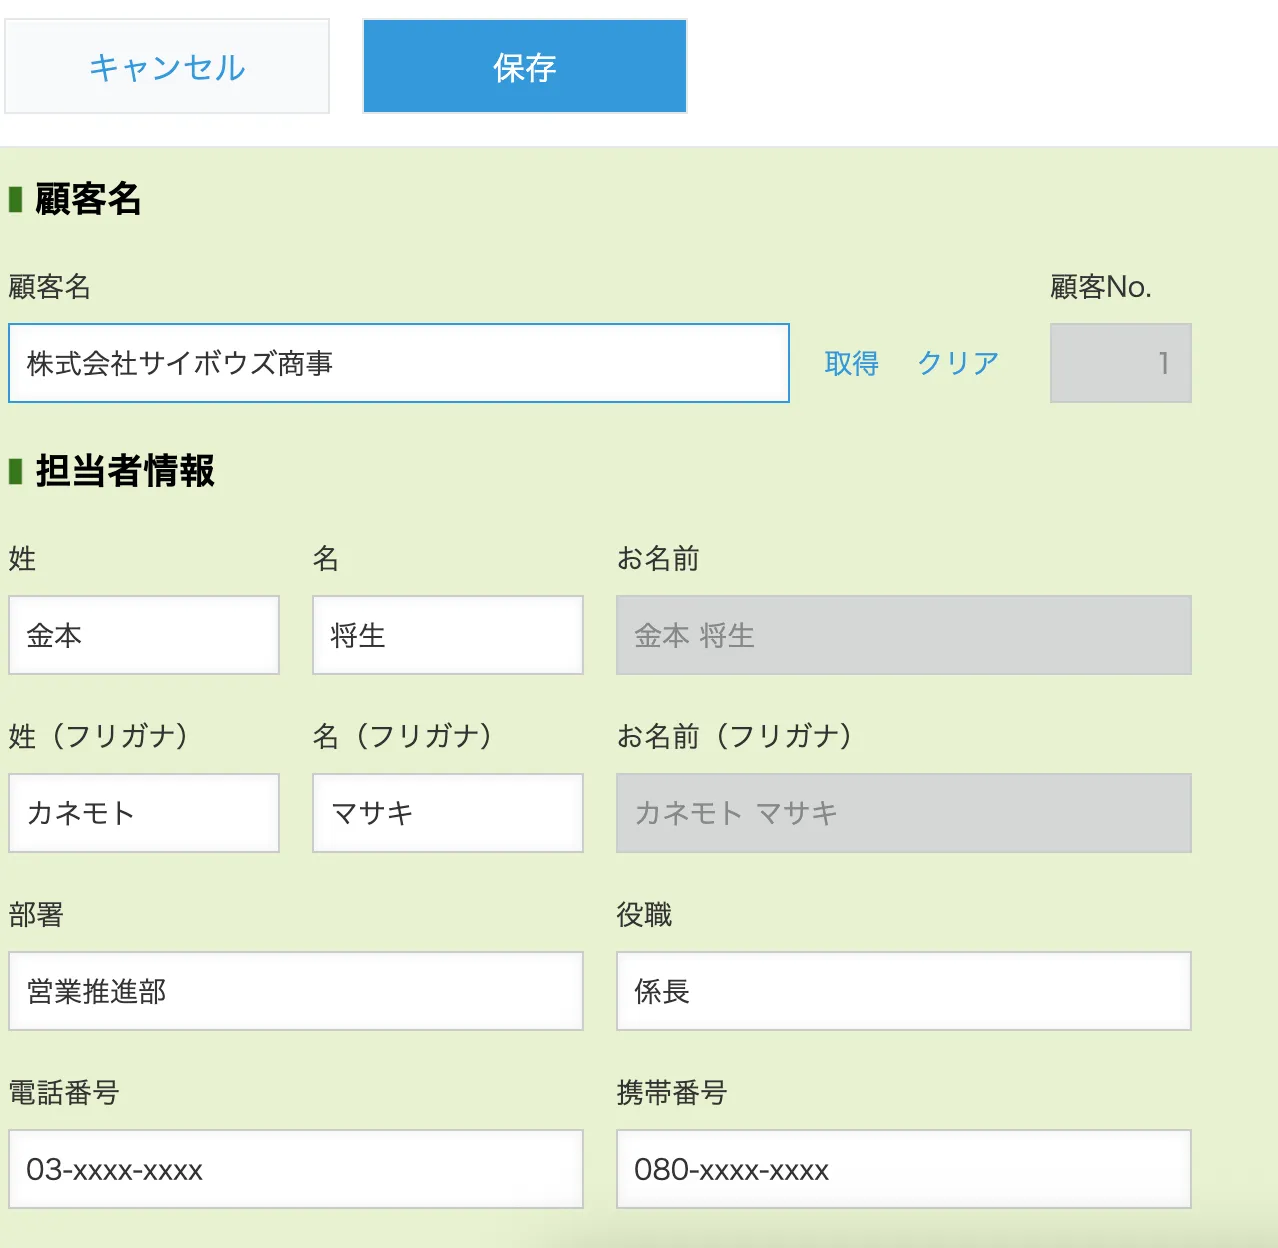
Task: Select the お名前（フリガナ） combined field
Action: tap(903, 813)
